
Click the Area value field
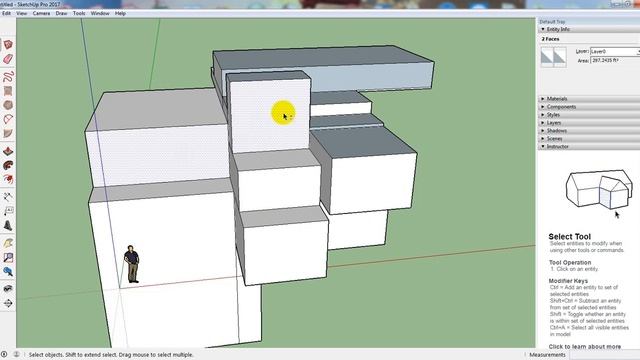pos(615,60)
